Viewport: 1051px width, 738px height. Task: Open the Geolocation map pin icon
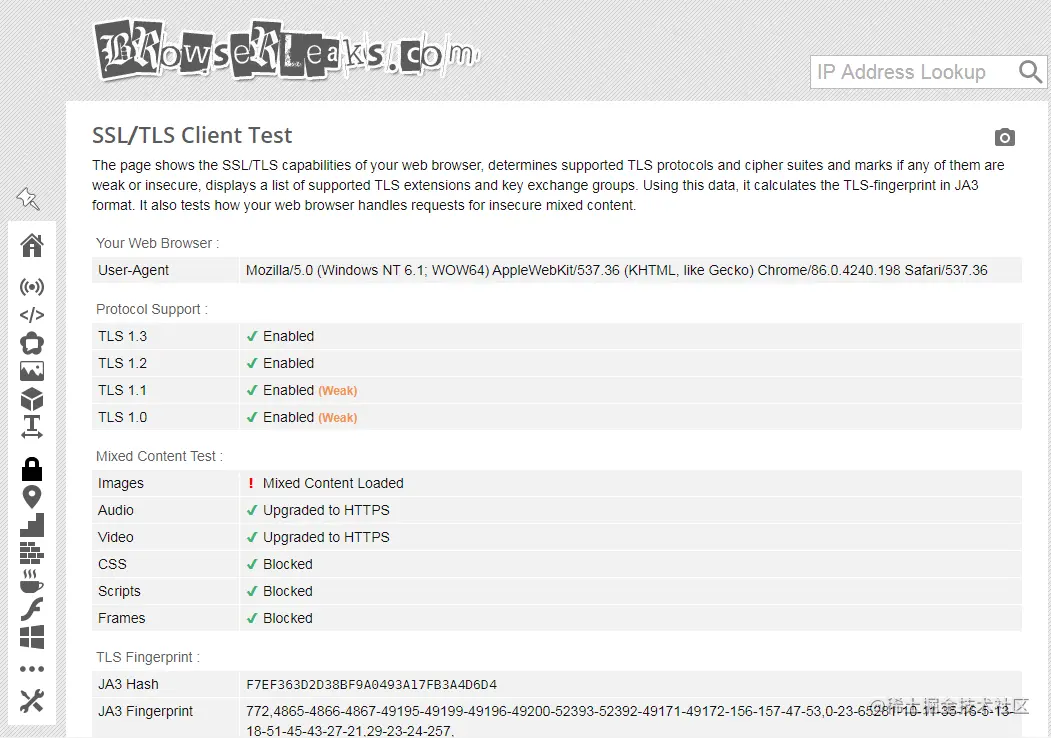pyautogui.click(x=32, y=497)
